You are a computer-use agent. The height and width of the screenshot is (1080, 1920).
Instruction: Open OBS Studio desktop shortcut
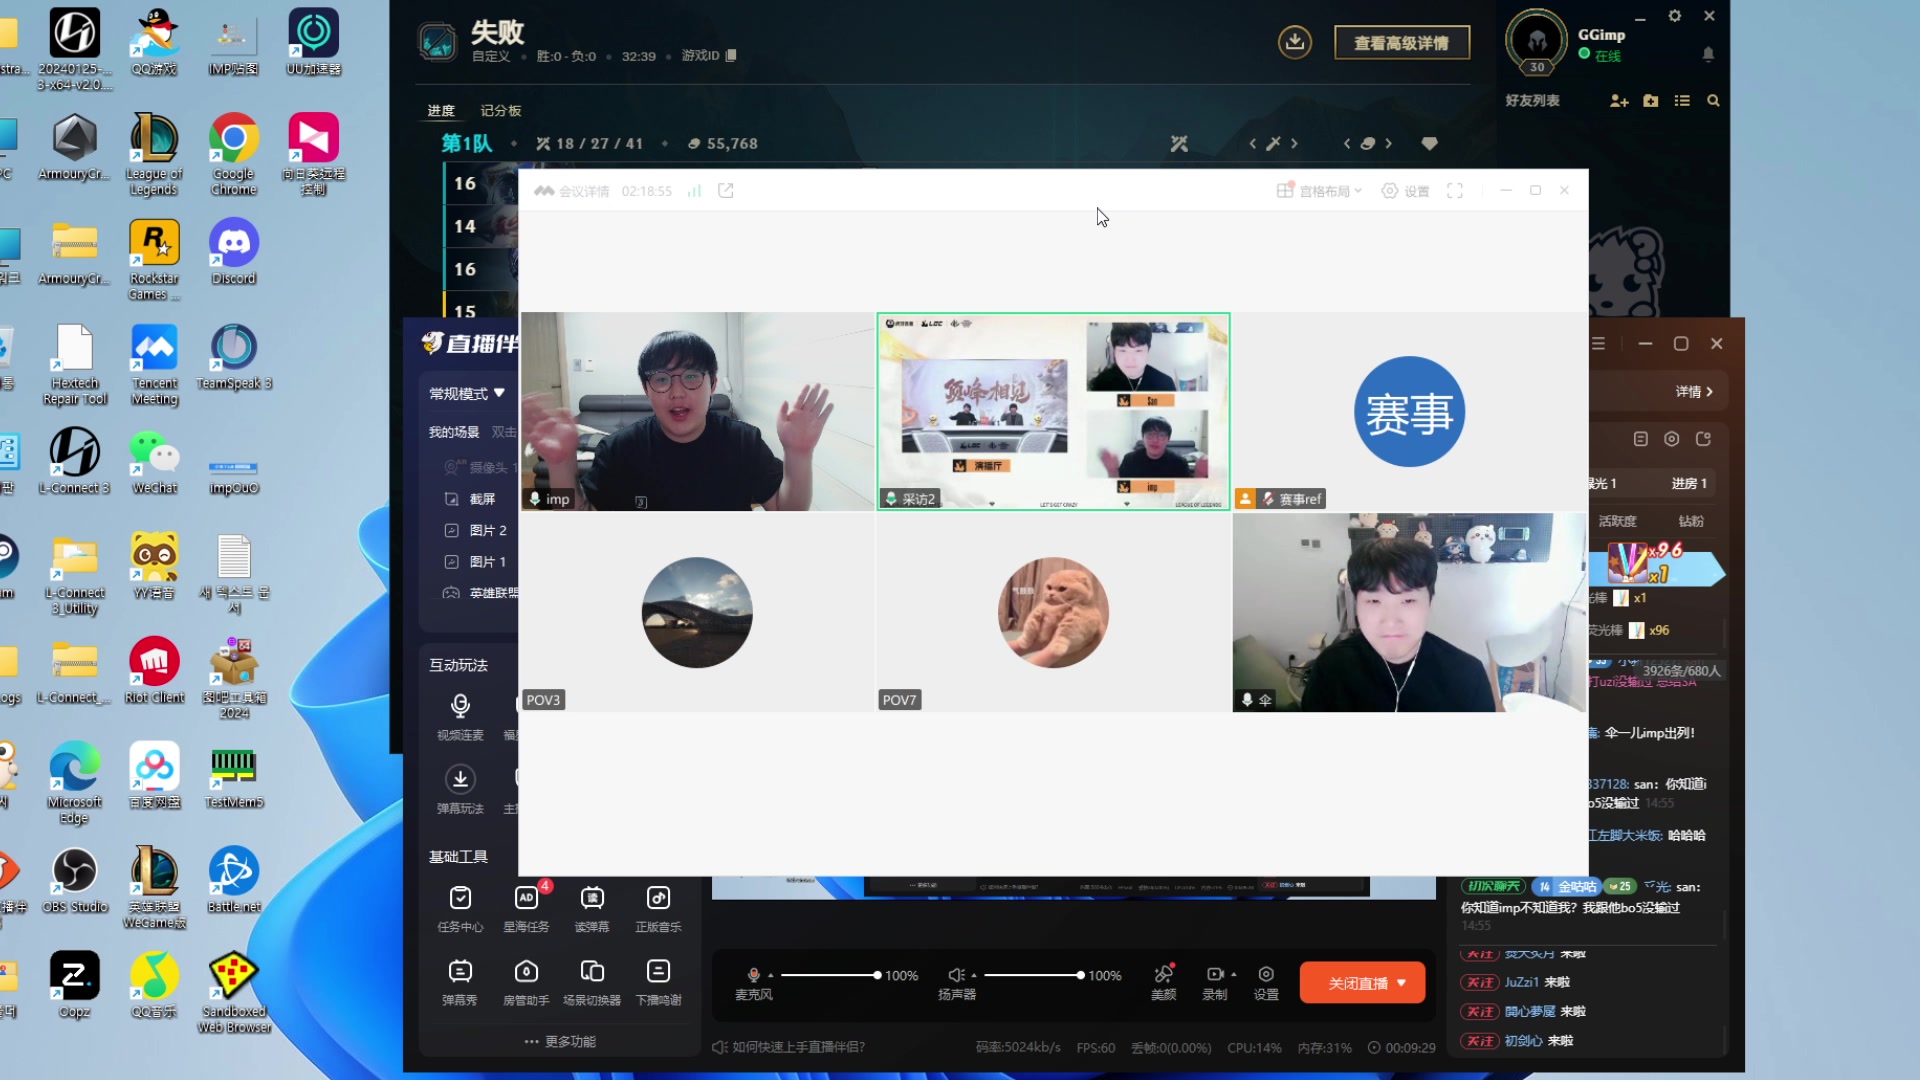tap(75, 880)
